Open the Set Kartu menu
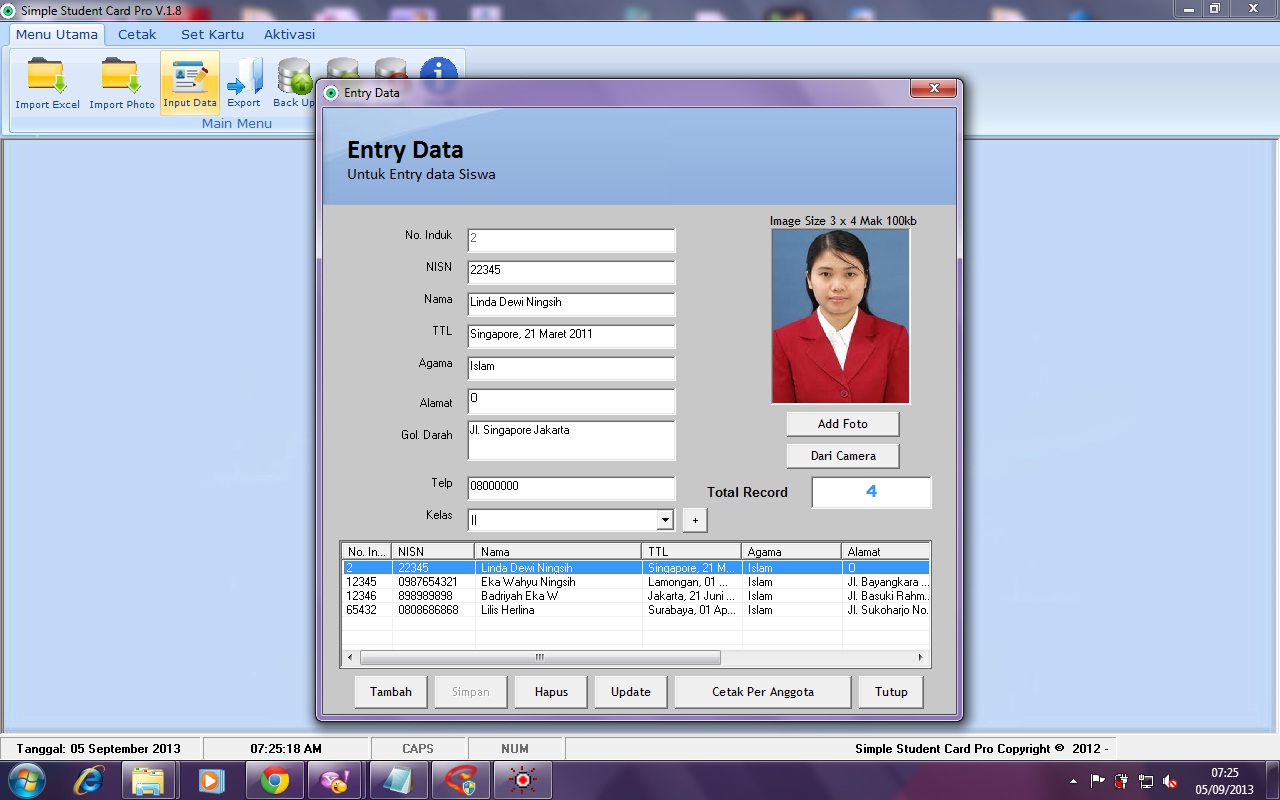This screenshot has height=800, width=1280. (211, 33)
